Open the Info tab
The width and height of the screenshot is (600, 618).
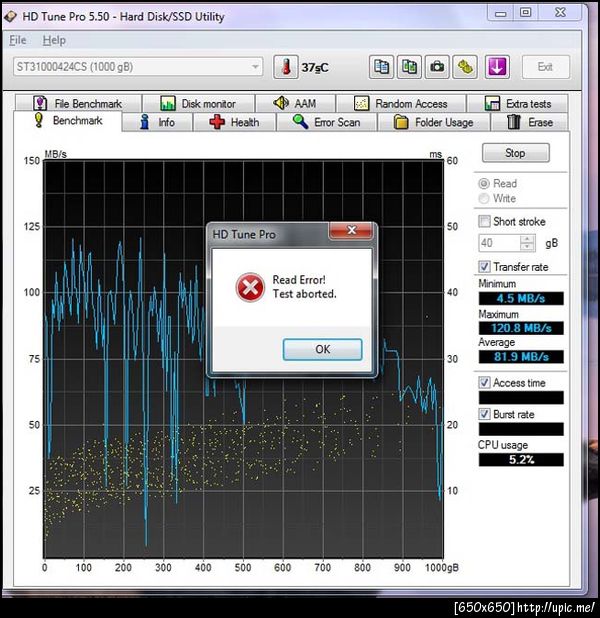157,122
